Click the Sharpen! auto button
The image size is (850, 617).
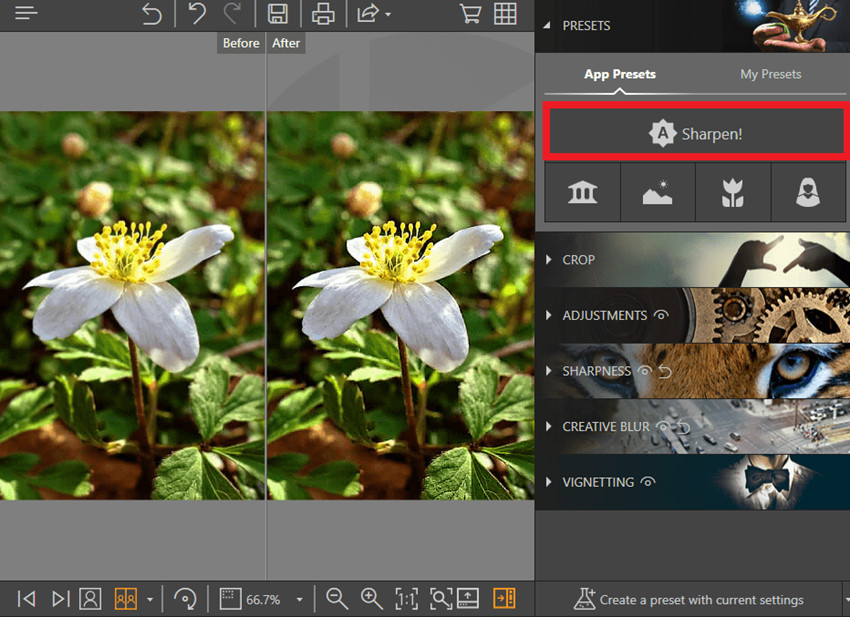pos(696,133)
